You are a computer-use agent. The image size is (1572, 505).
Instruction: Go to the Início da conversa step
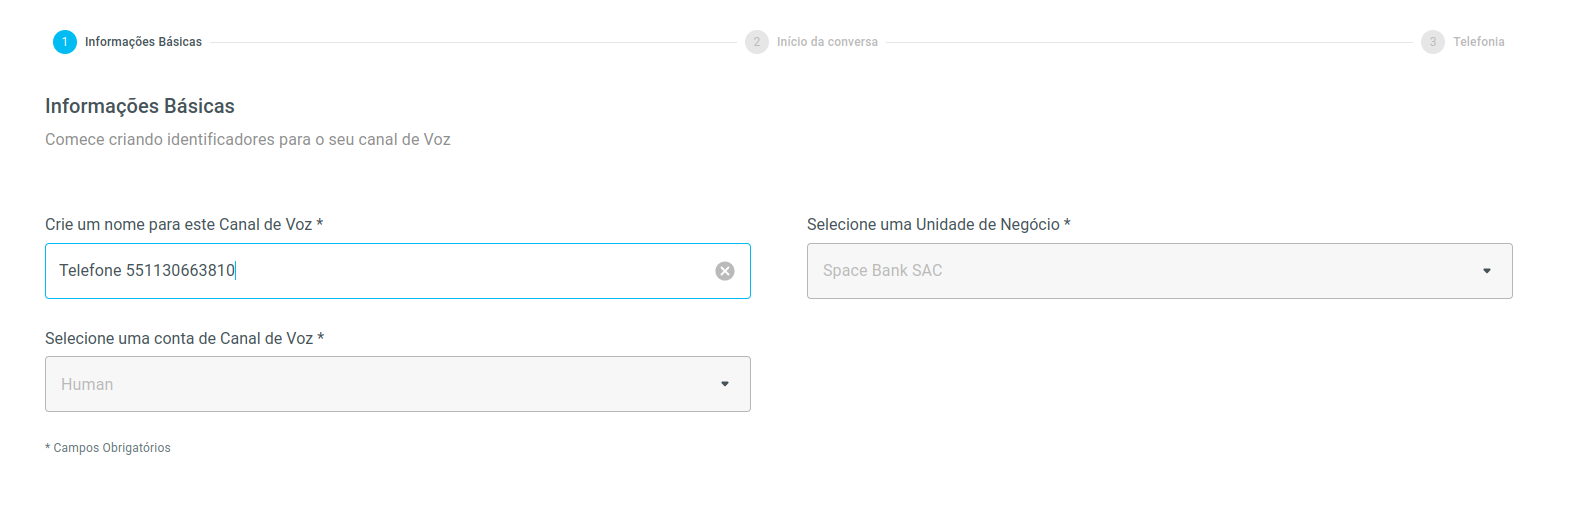click(827, 42)
